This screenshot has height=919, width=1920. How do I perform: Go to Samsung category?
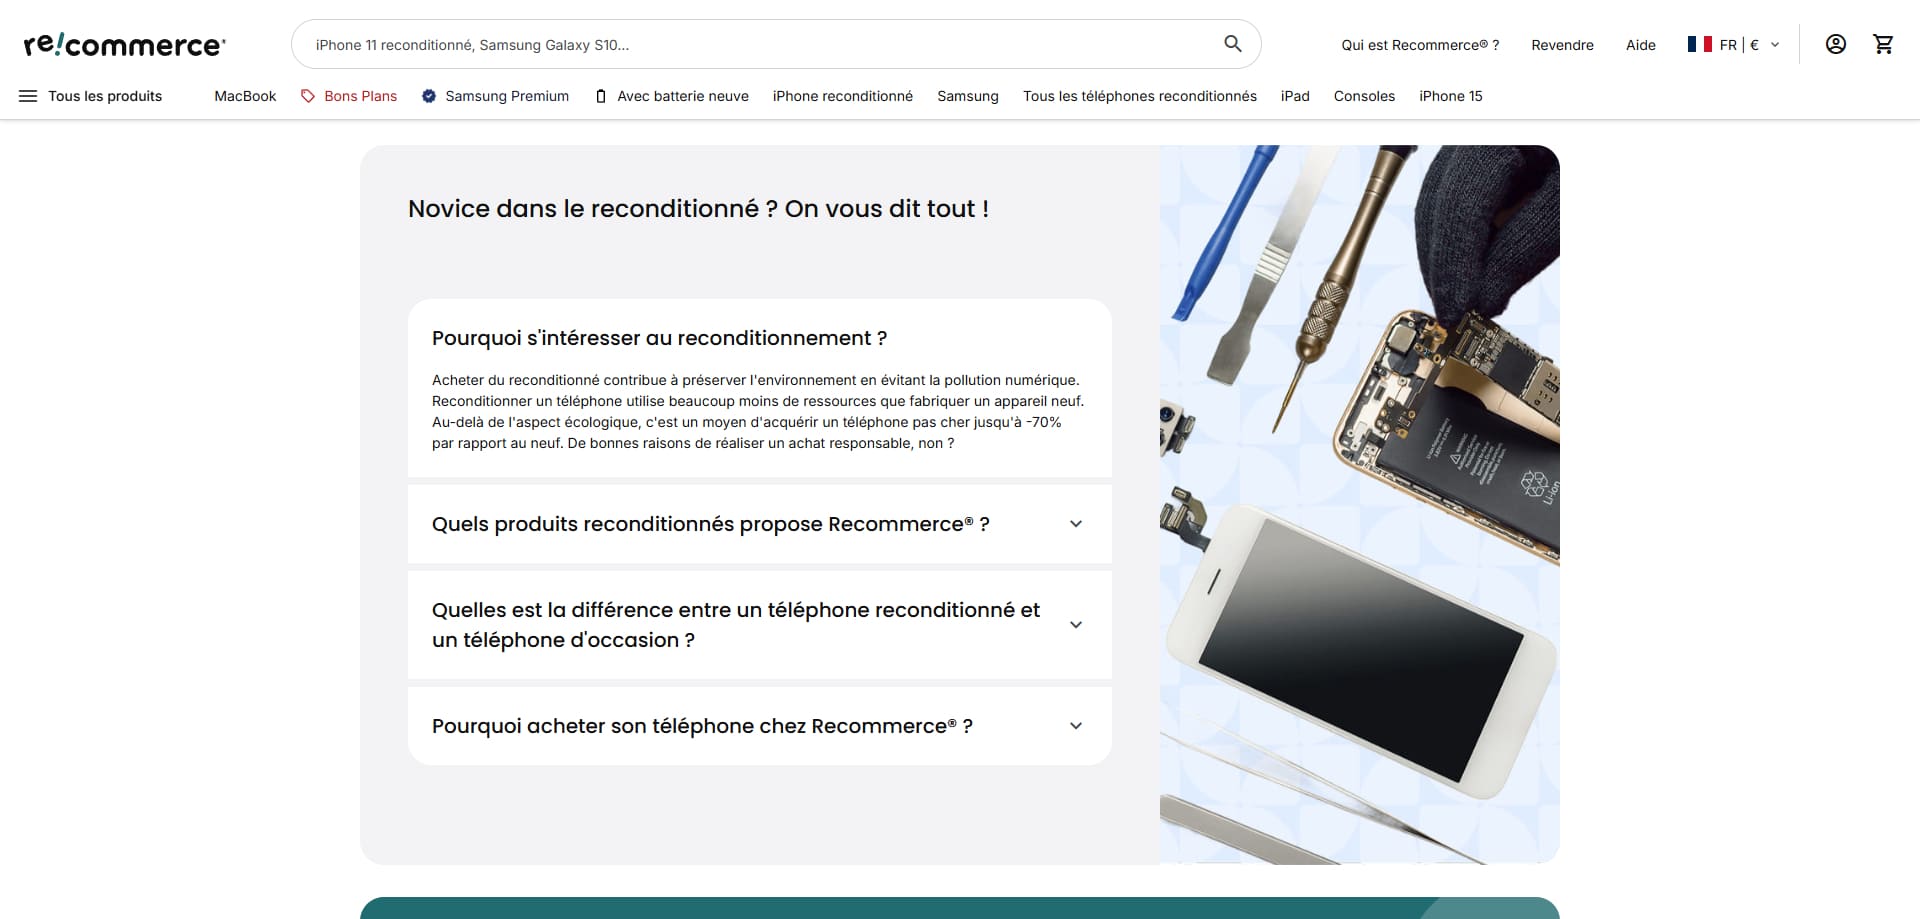968,96
